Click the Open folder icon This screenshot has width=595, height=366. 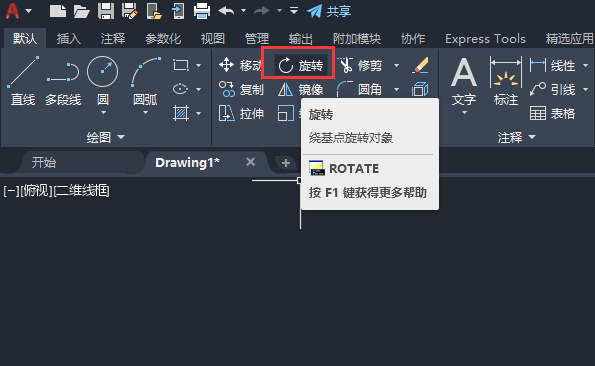pyautogui.click(x=81, y=11)
